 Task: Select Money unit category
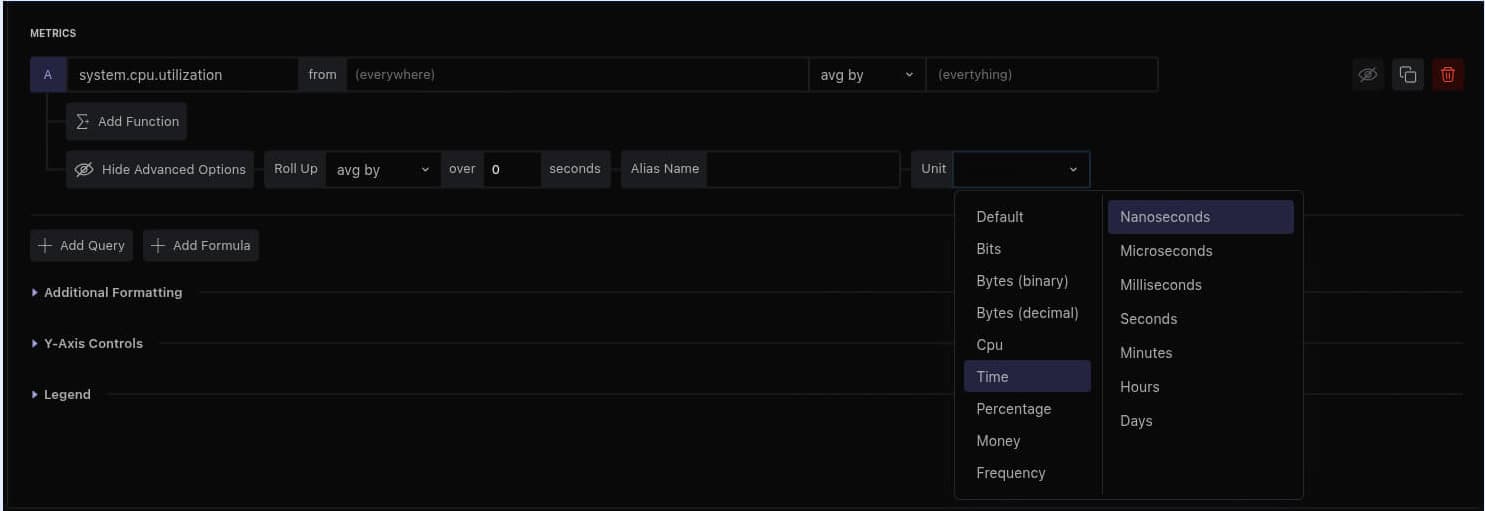coord(1027,441)
